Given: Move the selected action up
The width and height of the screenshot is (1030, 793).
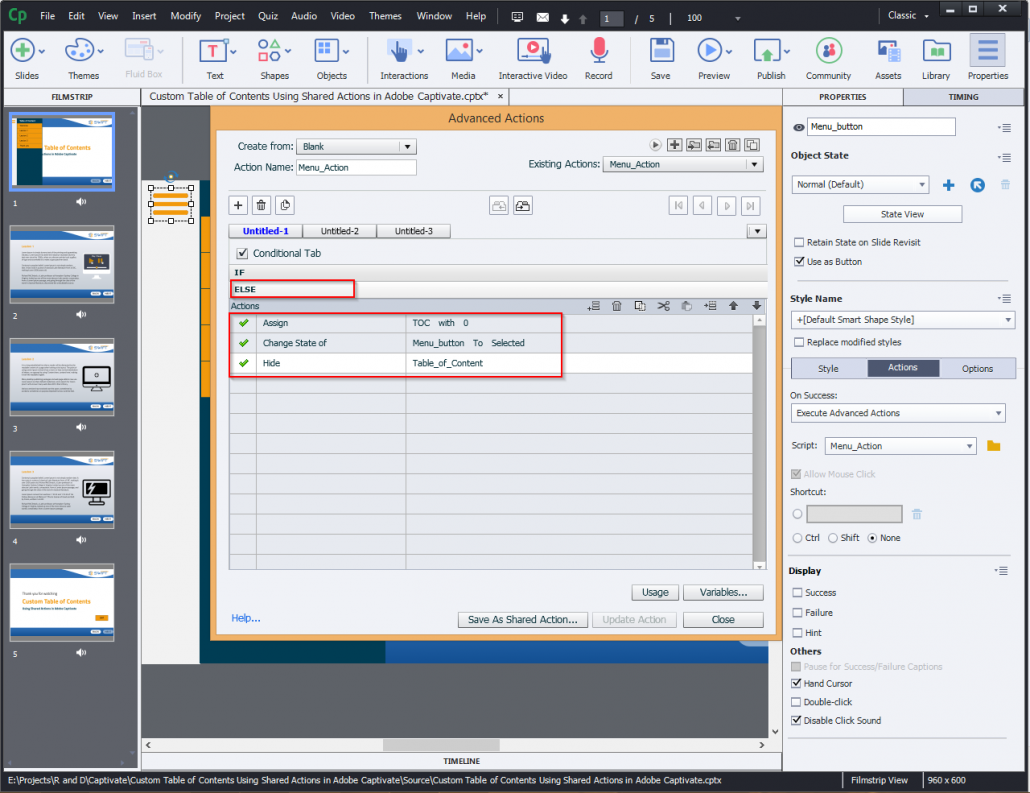Looking at the screenshot, I should coord(734,306).
